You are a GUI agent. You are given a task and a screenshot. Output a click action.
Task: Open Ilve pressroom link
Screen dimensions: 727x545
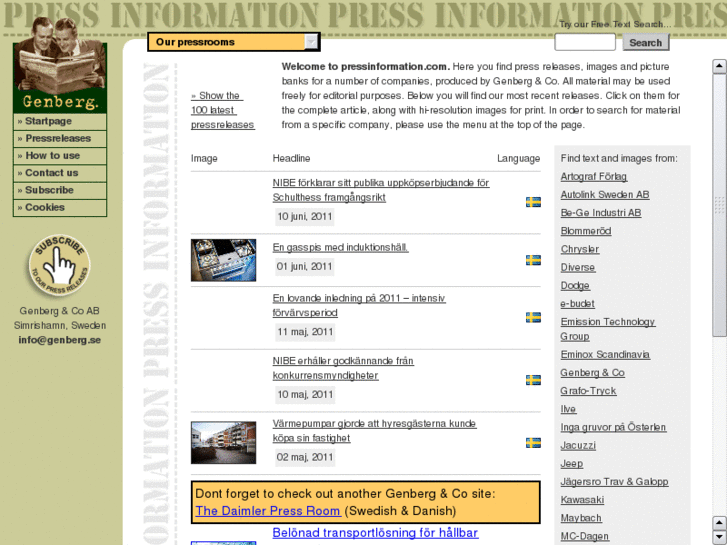tap(568, 409)
